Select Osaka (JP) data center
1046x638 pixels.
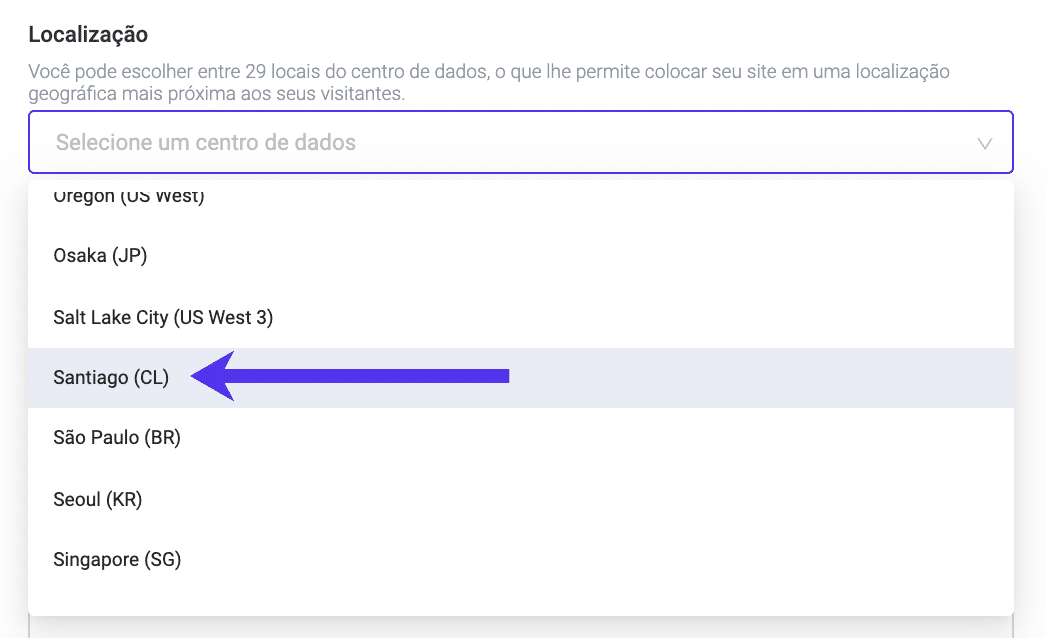coord(100,256)
